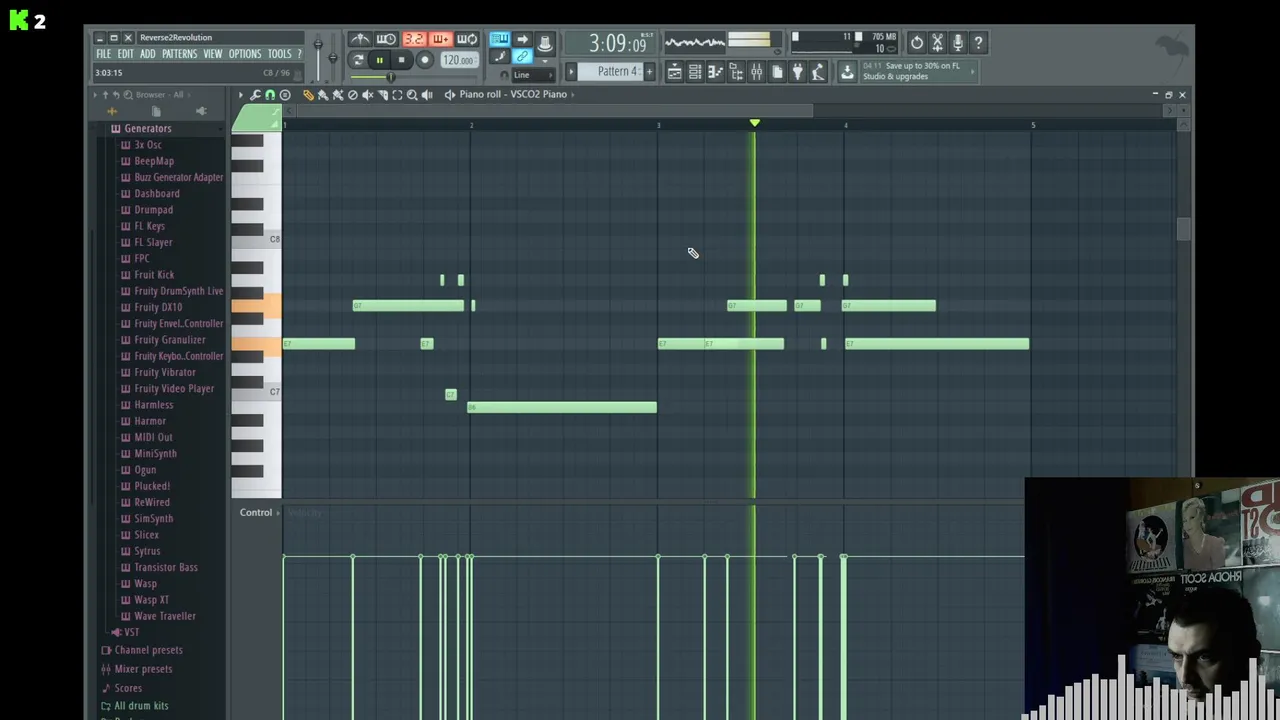Activate the Zoom tool in piano roll

click(411, 94)
